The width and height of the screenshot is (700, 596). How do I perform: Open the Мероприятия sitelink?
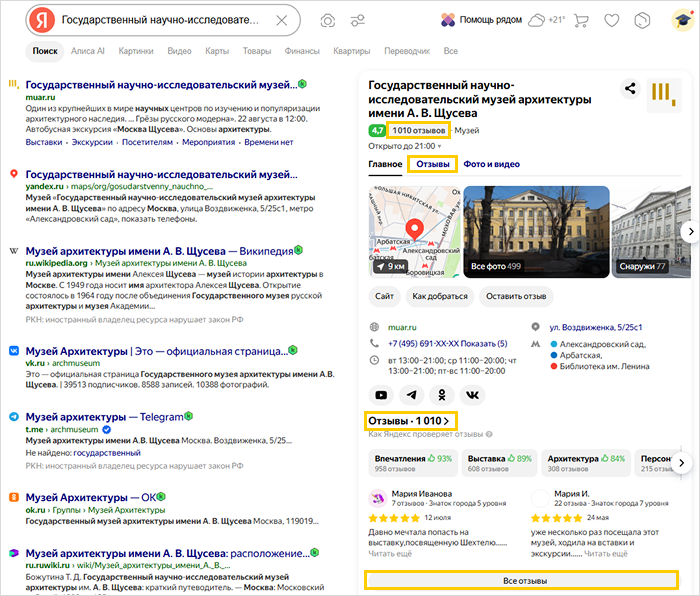click(208, 142)
